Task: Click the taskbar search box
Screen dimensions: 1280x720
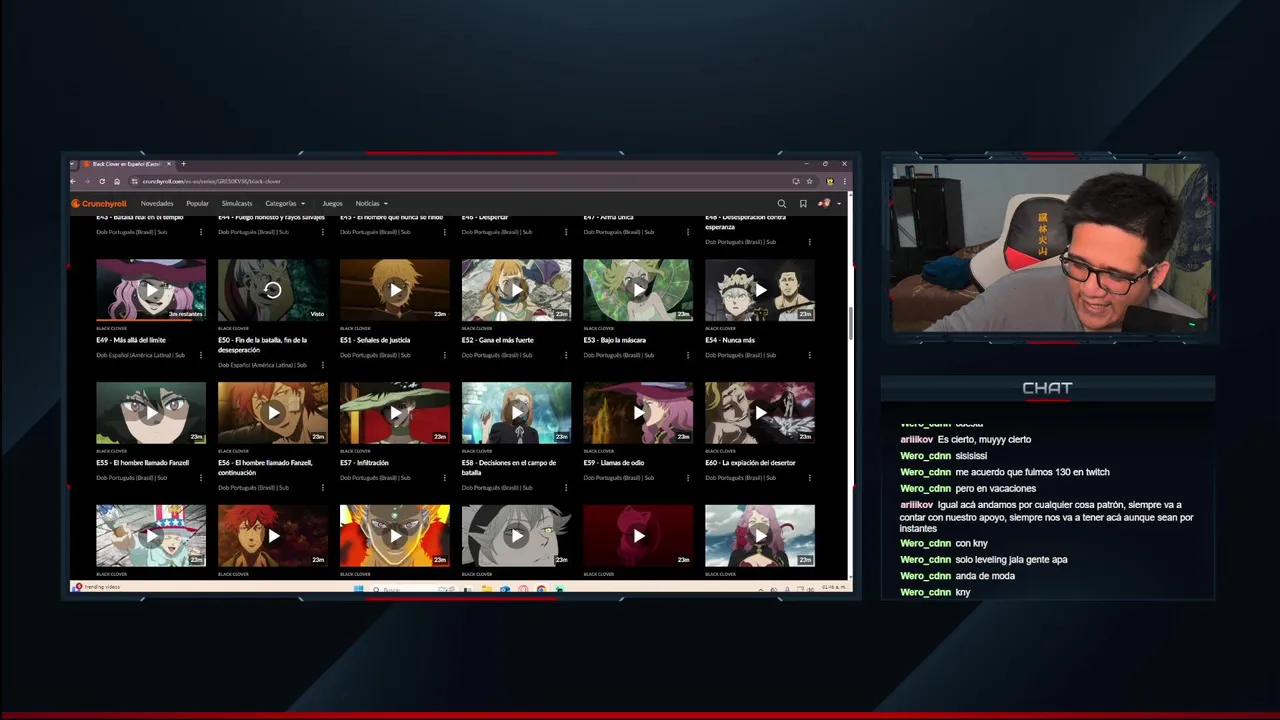Action: click(x=412, y=588)
